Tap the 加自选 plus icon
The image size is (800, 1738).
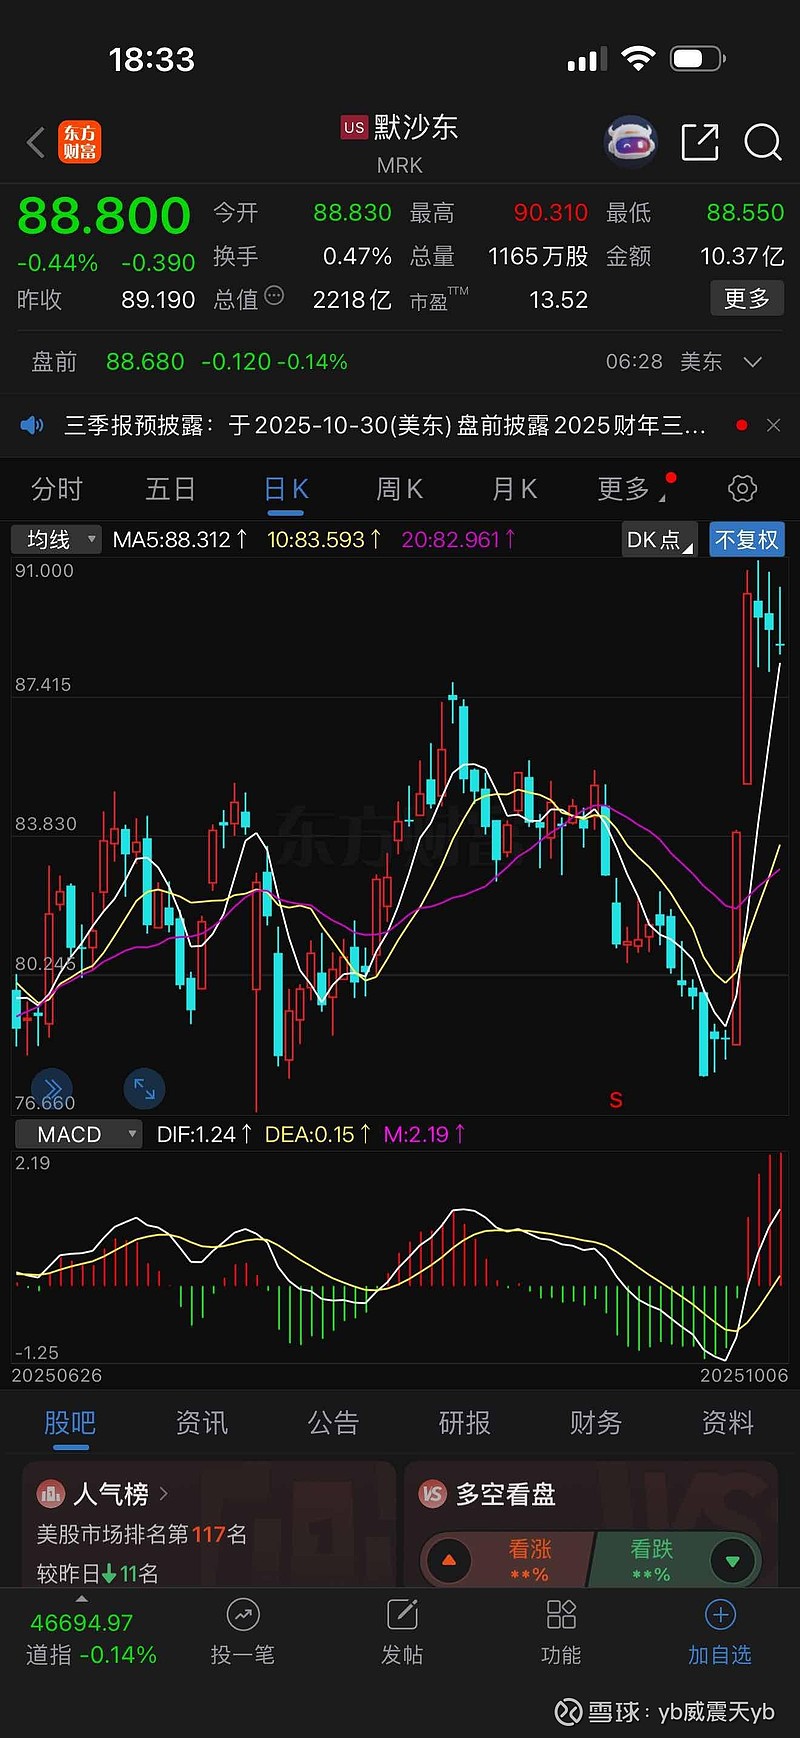click(720, 1614)
